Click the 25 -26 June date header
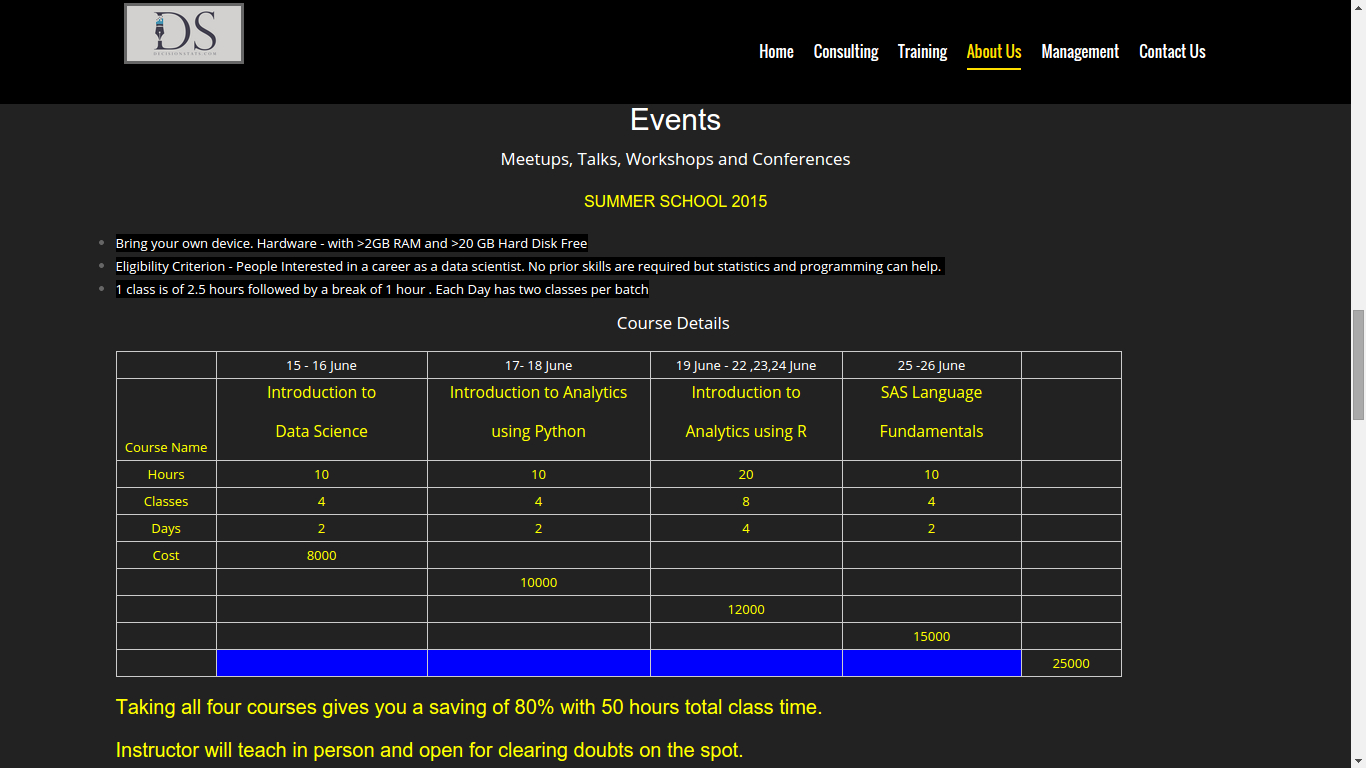Viewport: 1366px width, 768px height. tap(931, 366)
